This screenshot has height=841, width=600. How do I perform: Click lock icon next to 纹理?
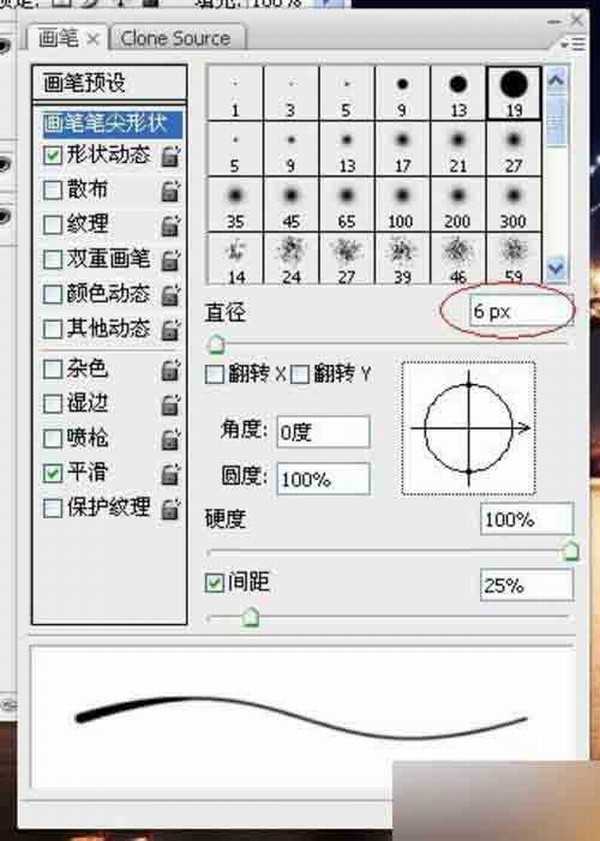pos(171,226)
